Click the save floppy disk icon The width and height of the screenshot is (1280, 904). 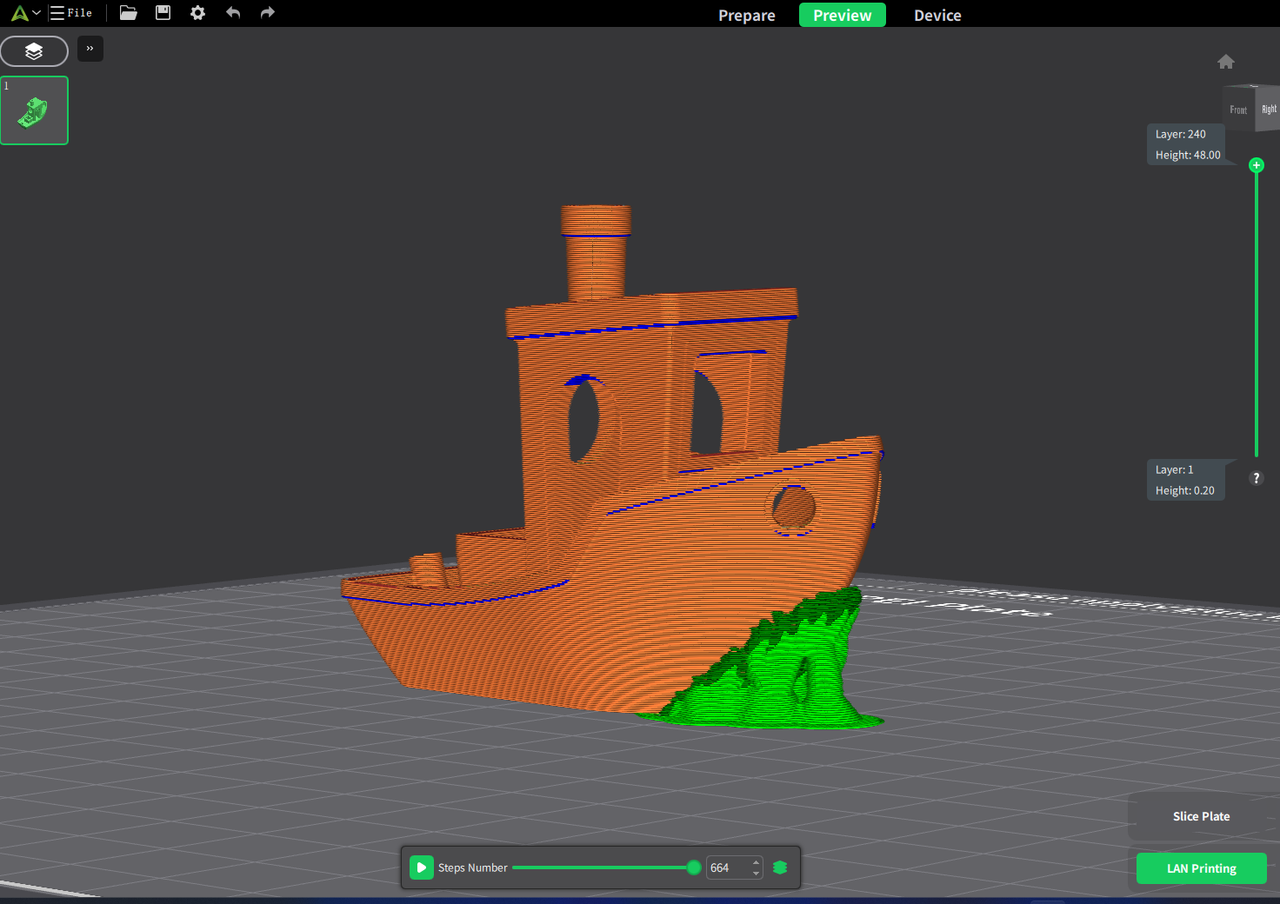coord(163,13)
